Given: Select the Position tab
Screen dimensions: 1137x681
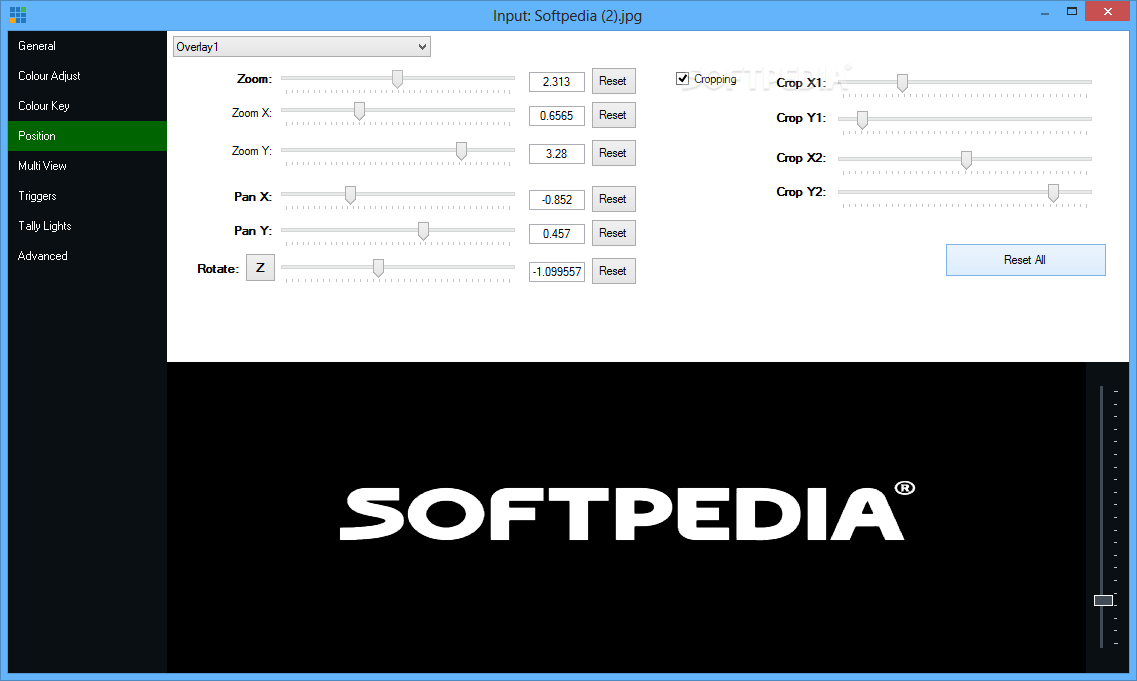Looking at the screenshot, I should (88, 136).
